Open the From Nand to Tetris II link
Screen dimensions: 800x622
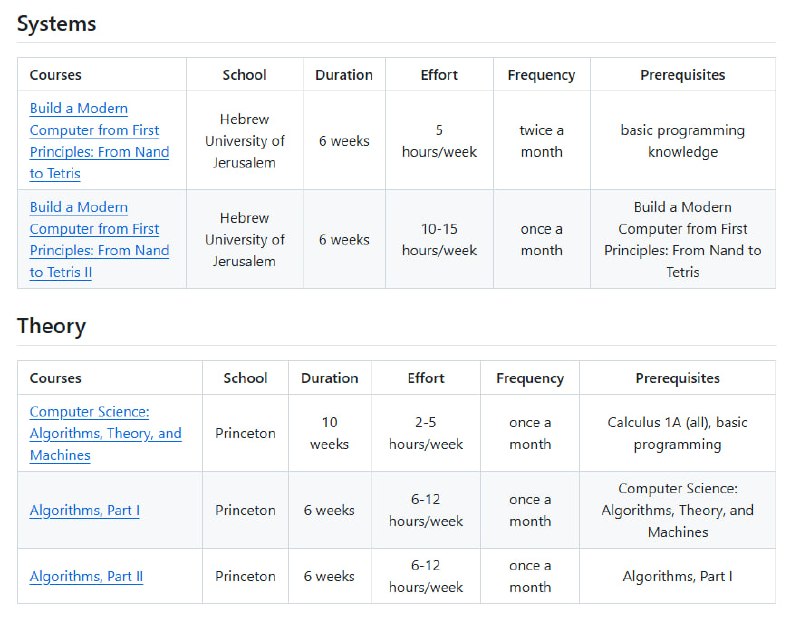click(x=99, y=240)
